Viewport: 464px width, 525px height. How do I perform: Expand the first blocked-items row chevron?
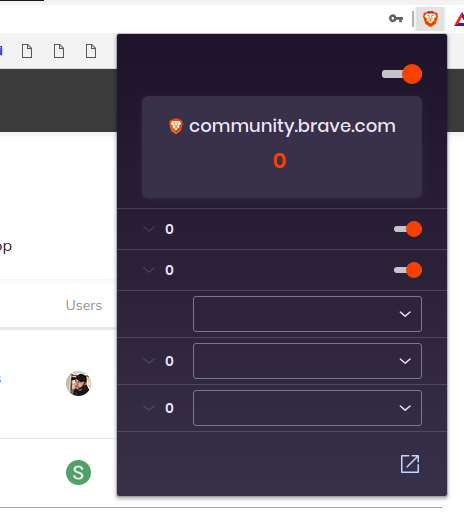pos(149,229)
